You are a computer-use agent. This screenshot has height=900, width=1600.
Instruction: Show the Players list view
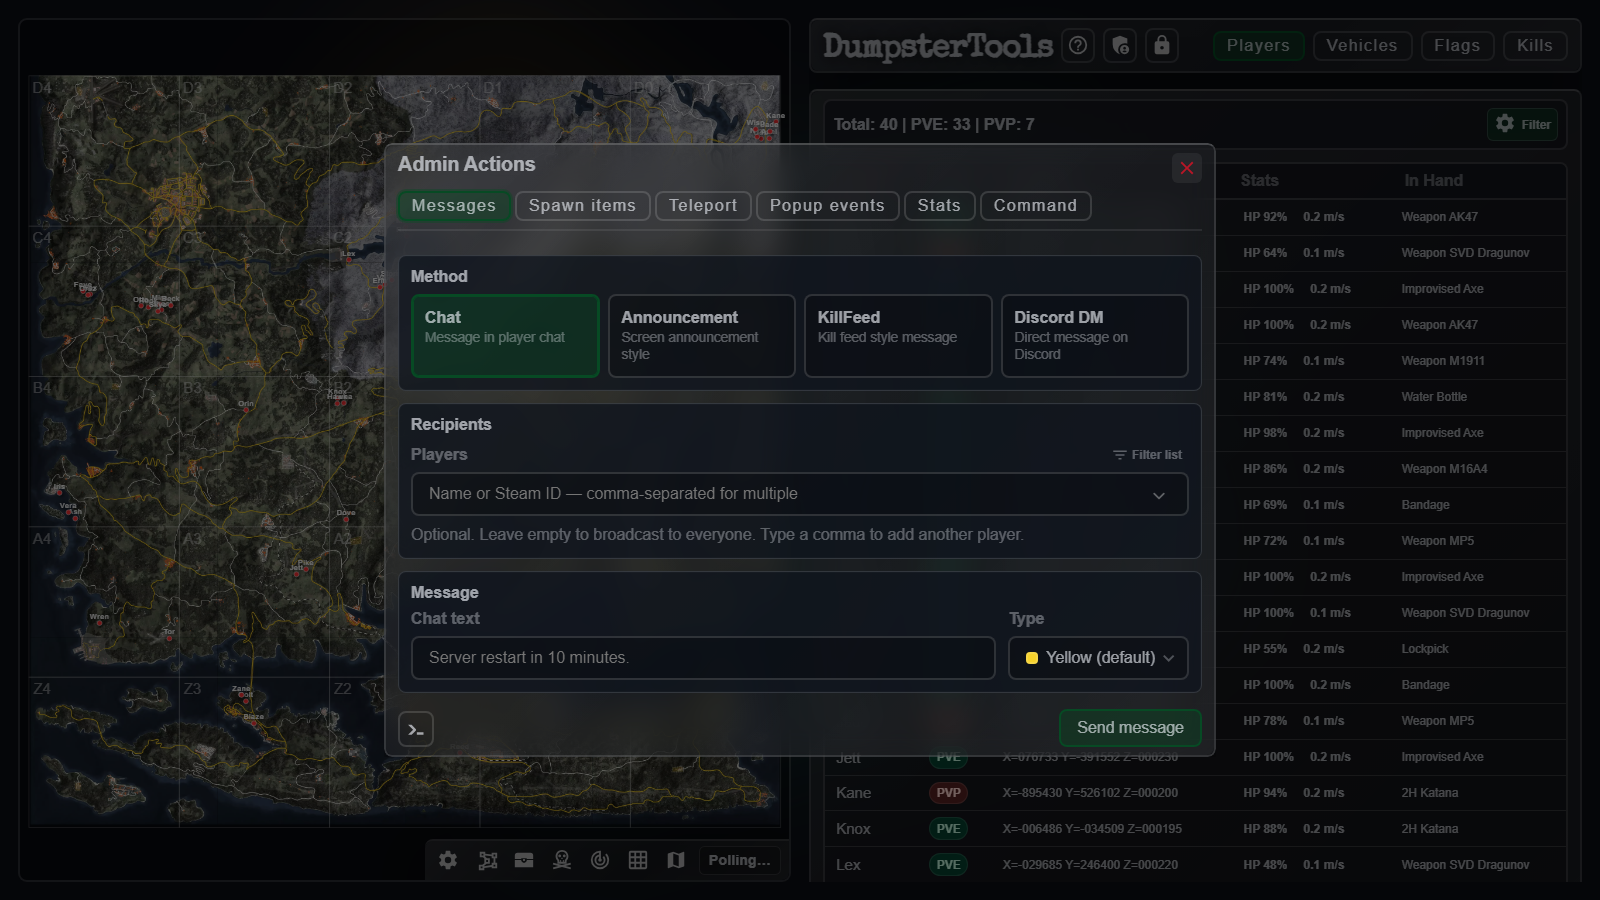1258,46
